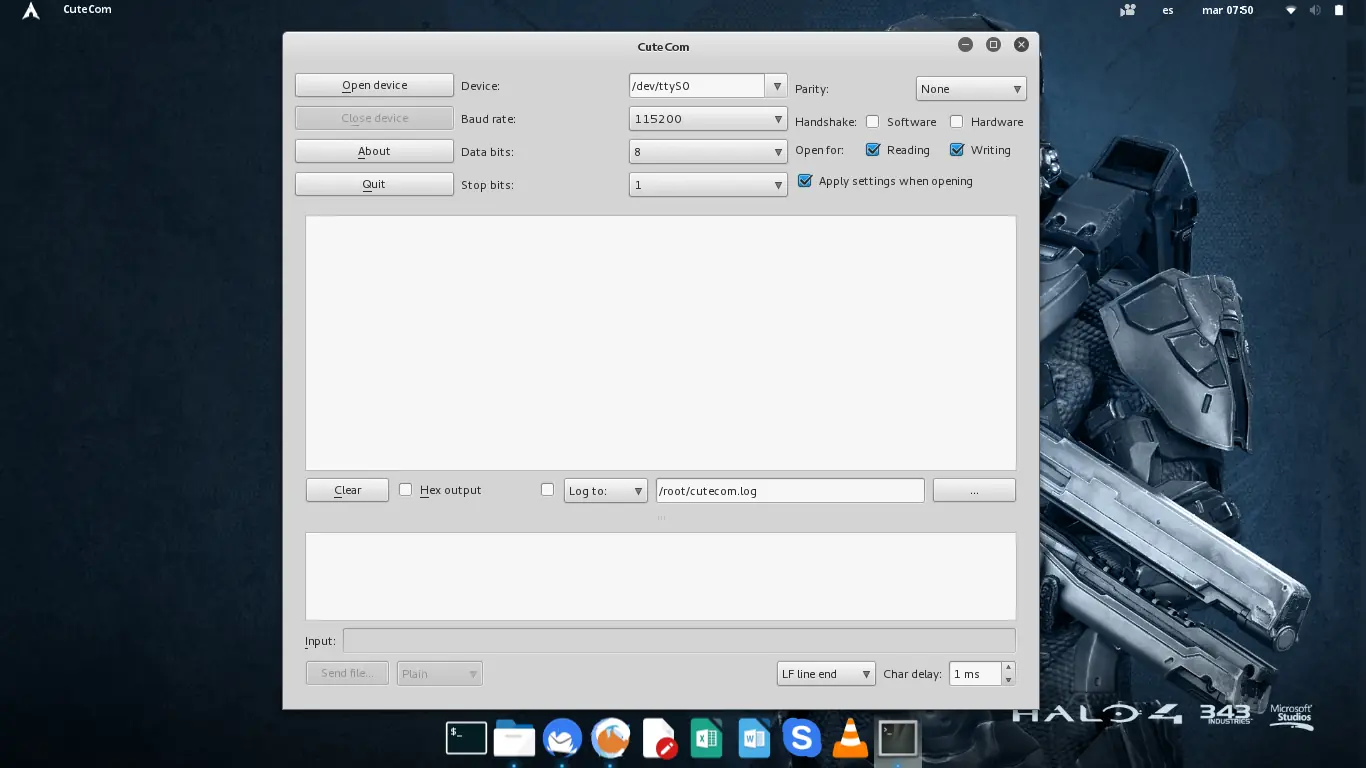Screen dimensions: 1366x768
Task: Click the Quit button
Action: 374,184
